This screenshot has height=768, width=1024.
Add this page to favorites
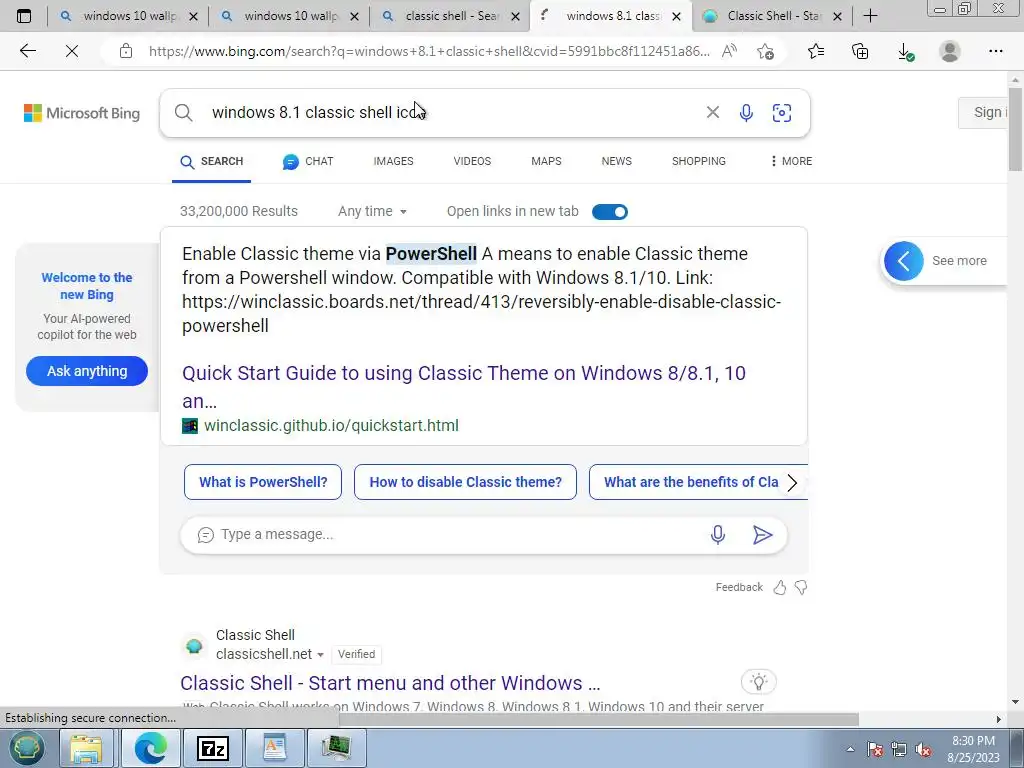[765, 51]
